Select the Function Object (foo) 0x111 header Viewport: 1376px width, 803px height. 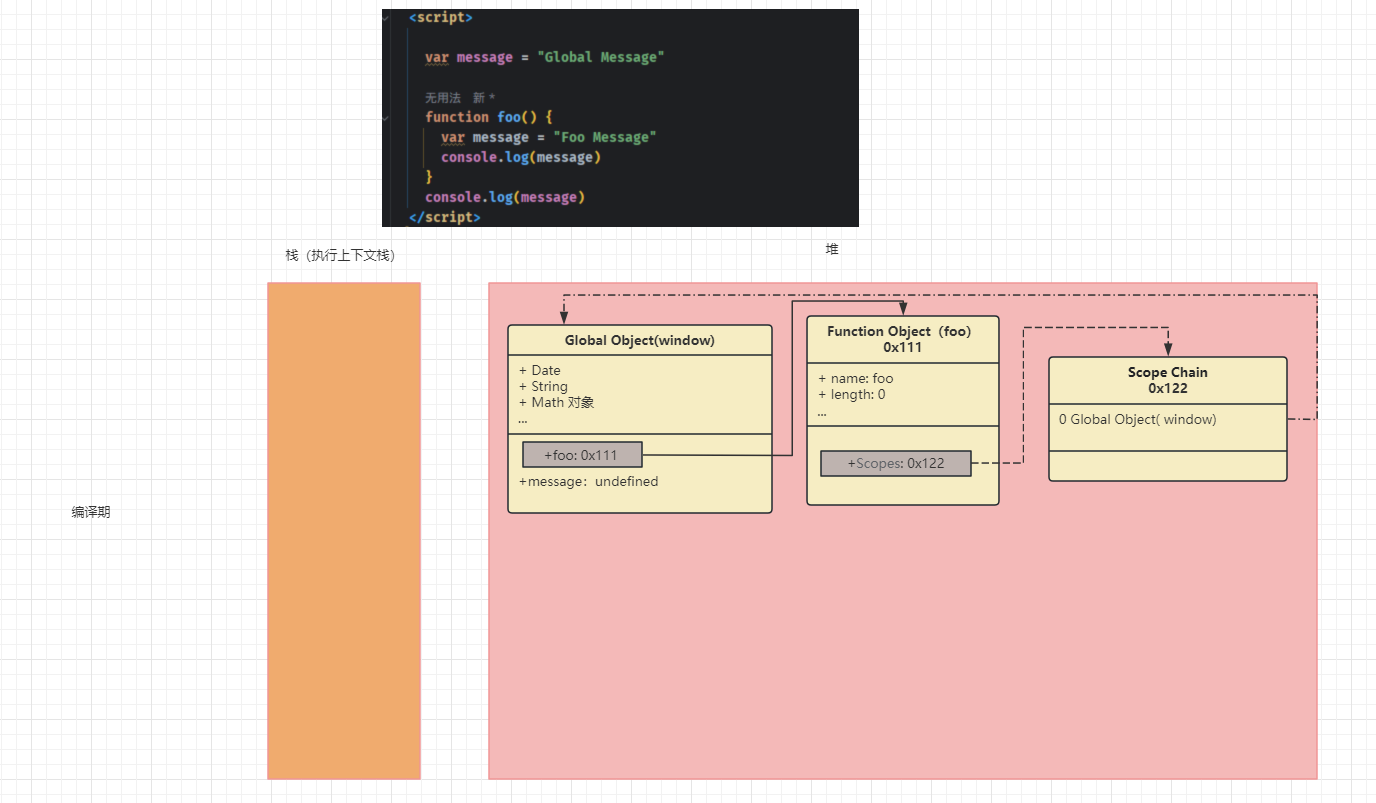coord(902,339)
